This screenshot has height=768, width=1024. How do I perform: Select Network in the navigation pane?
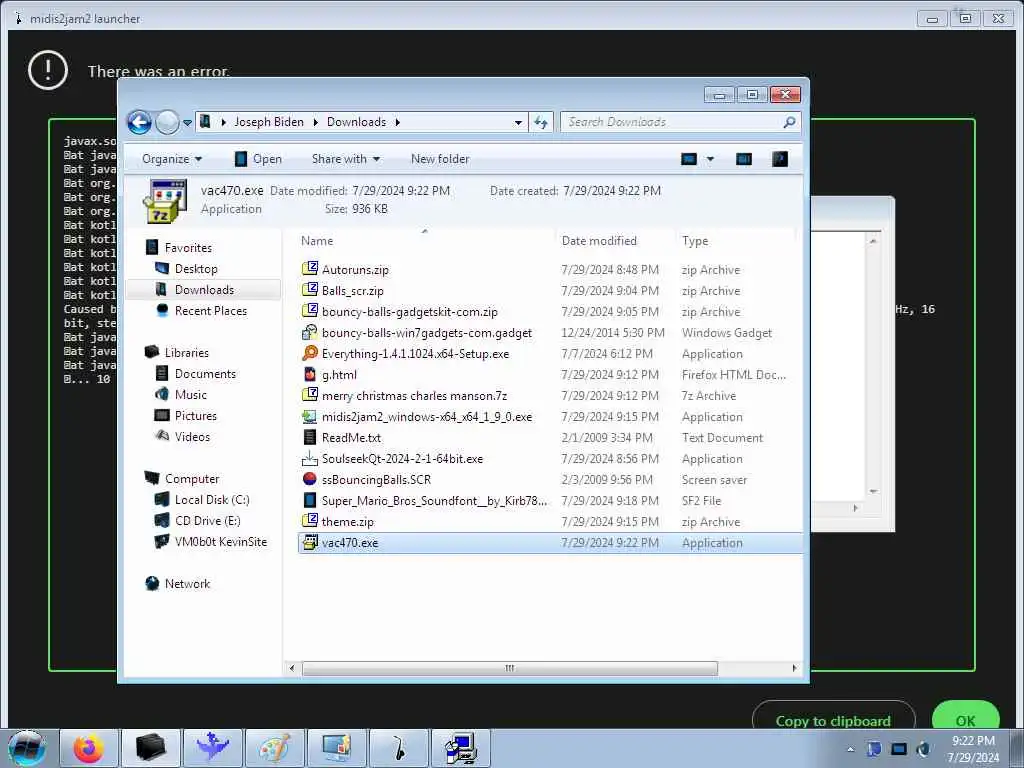click(x=187, y=584)
